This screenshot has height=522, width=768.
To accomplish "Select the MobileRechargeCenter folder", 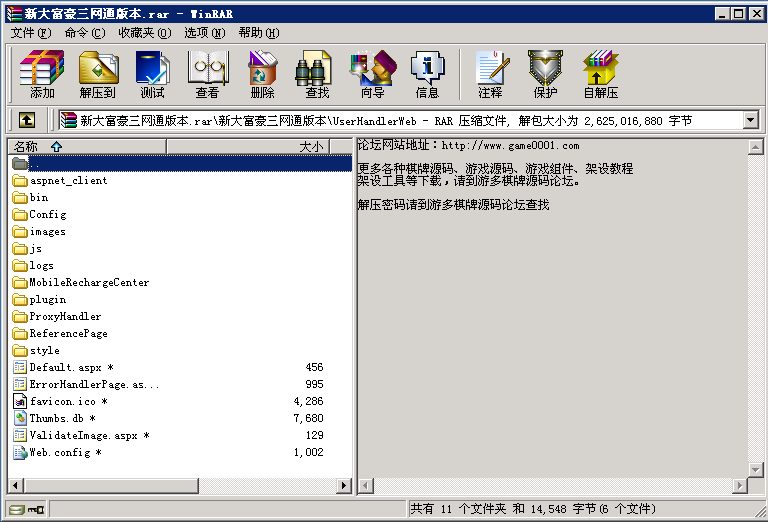I will pos(89,283).
